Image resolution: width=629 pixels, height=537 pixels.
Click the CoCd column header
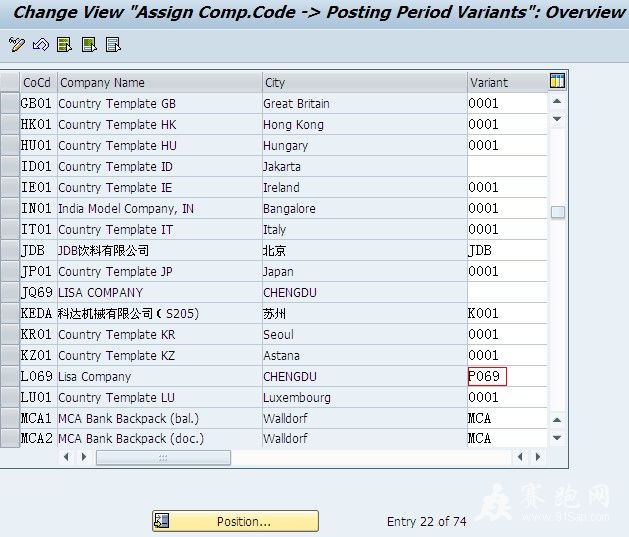click(x=39, y=82)
